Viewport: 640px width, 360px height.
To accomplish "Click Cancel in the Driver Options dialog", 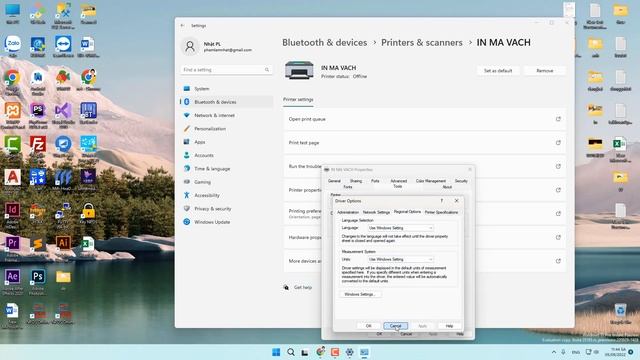I will (x=396, y=326).
